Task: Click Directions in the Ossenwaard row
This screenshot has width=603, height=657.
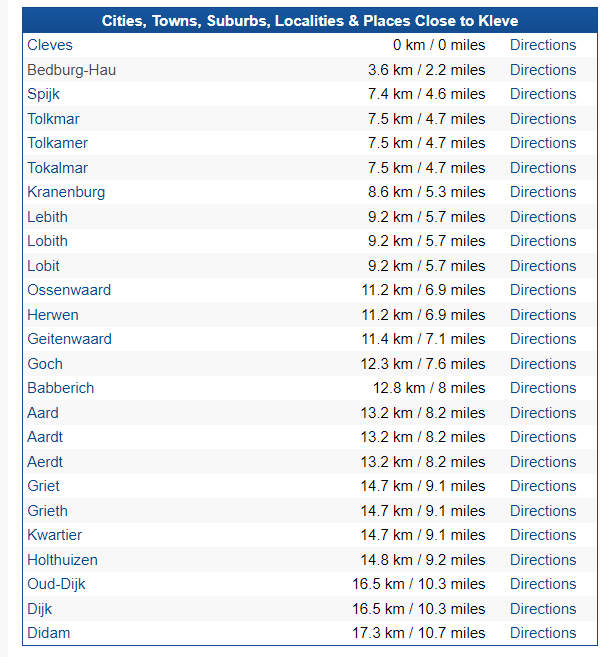Action: click(542, 290)
